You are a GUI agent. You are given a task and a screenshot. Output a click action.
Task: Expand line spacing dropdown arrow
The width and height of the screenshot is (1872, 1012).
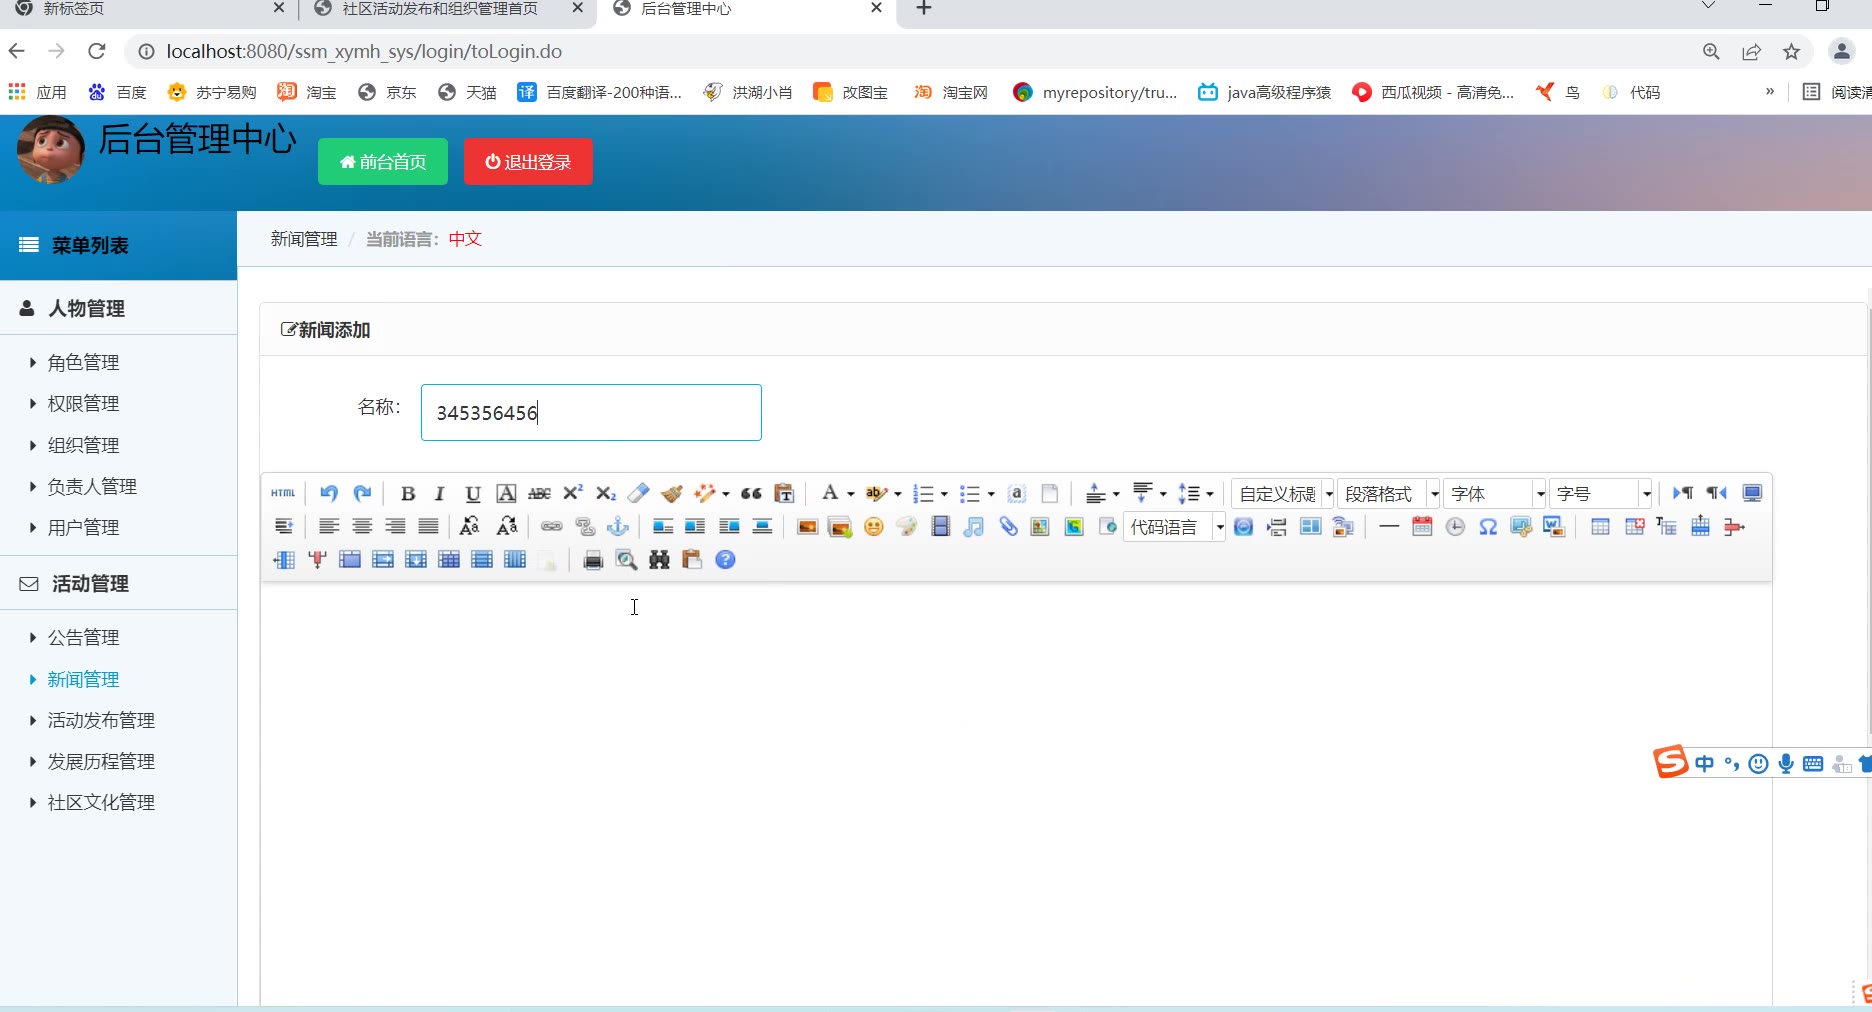point(1210,494)
